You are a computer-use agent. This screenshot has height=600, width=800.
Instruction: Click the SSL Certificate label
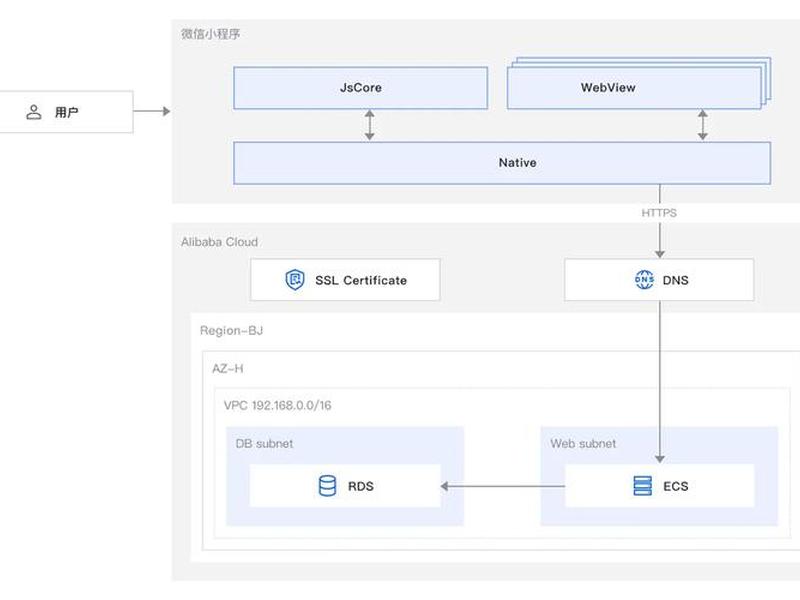(361, 280)
